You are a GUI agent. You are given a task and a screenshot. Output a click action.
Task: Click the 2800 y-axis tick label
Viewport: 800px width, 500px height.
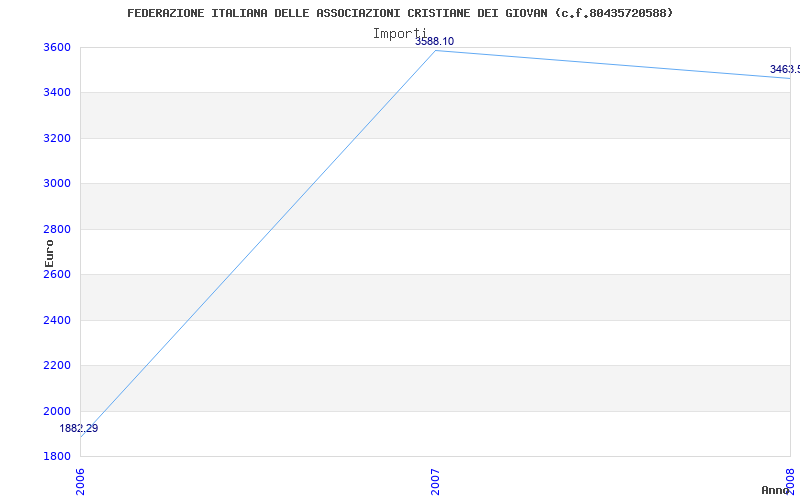(57, 229)
